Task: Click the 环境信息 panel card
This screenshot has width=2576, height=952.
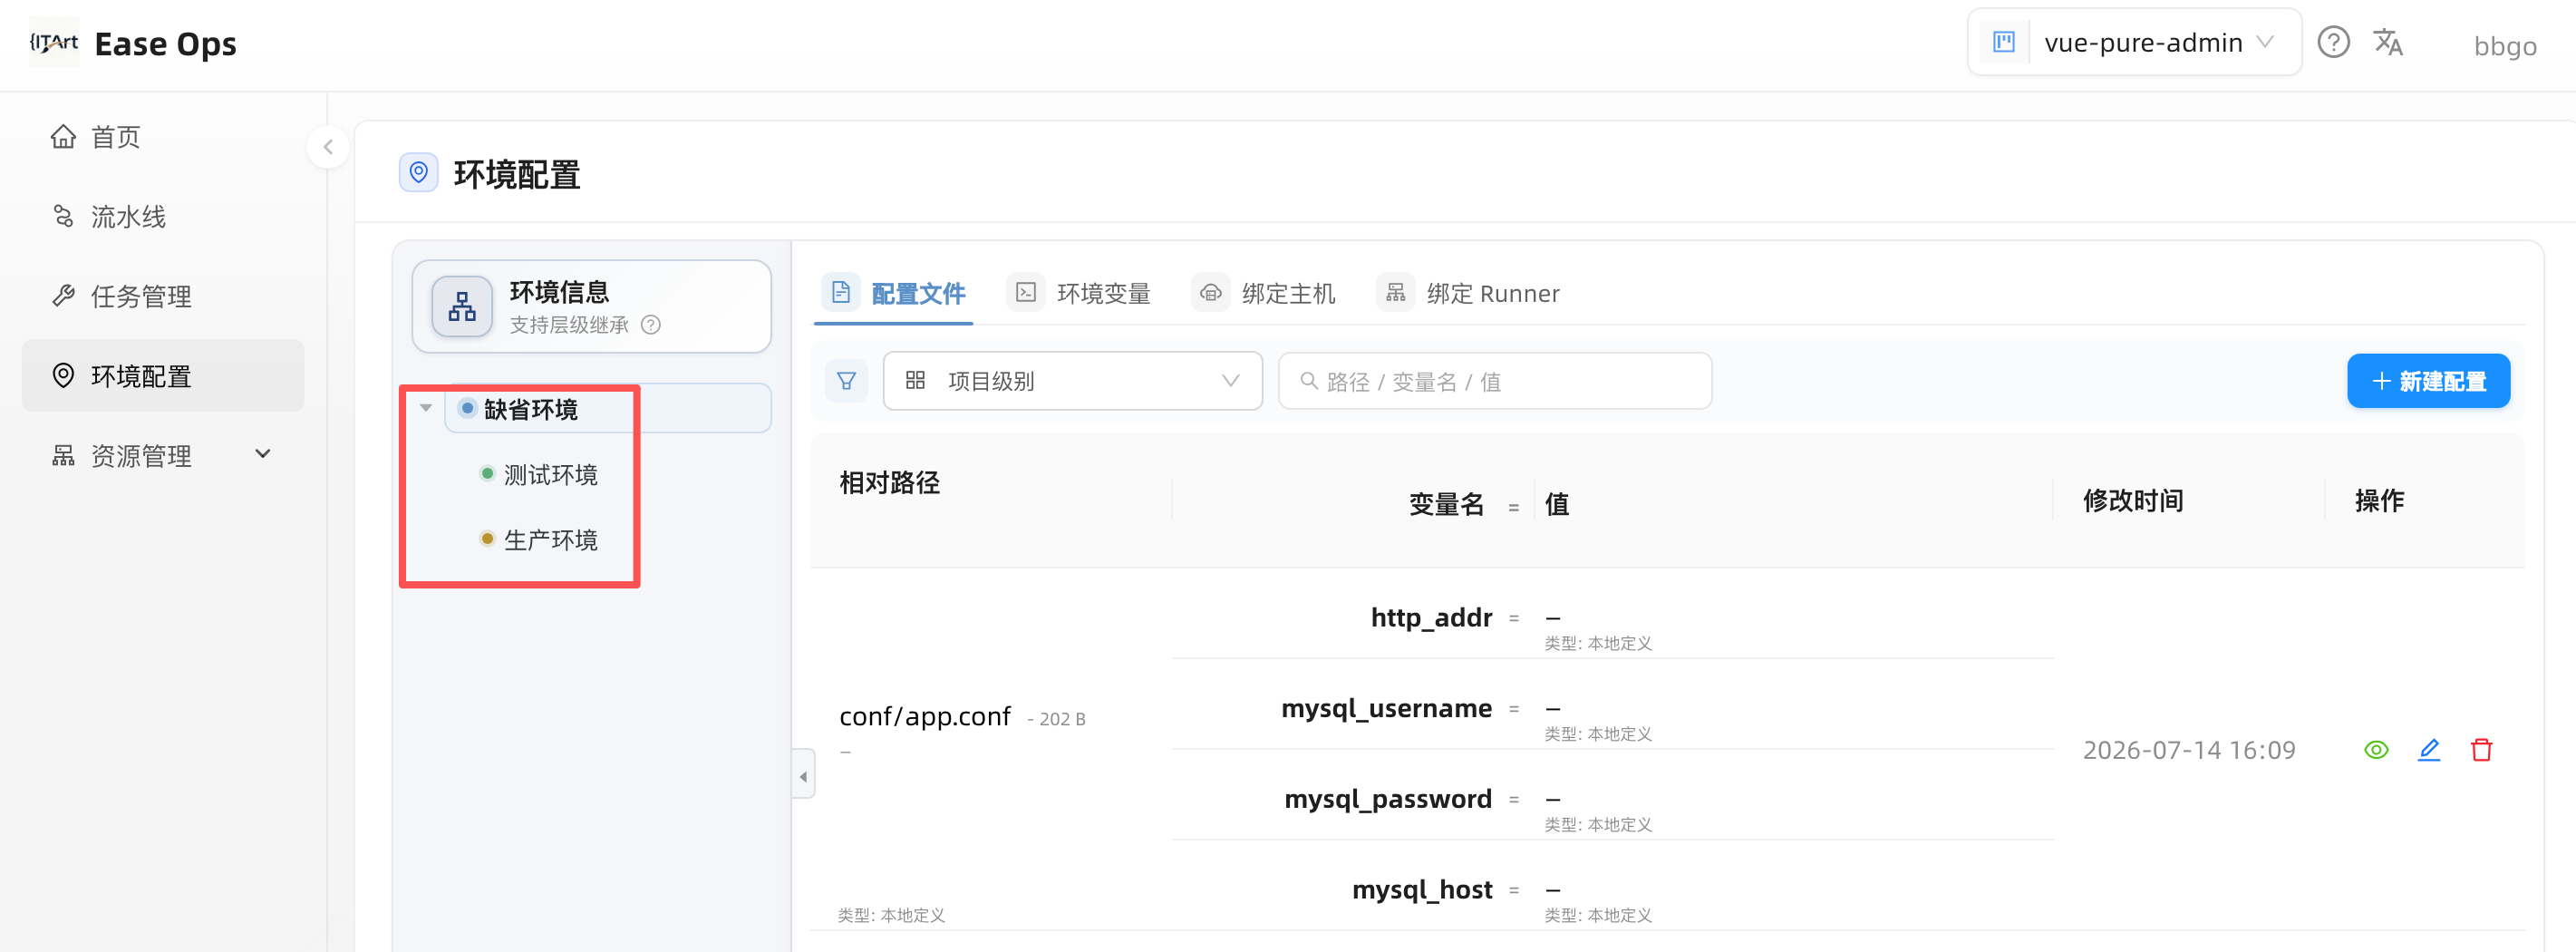Action: click(592, 306)
